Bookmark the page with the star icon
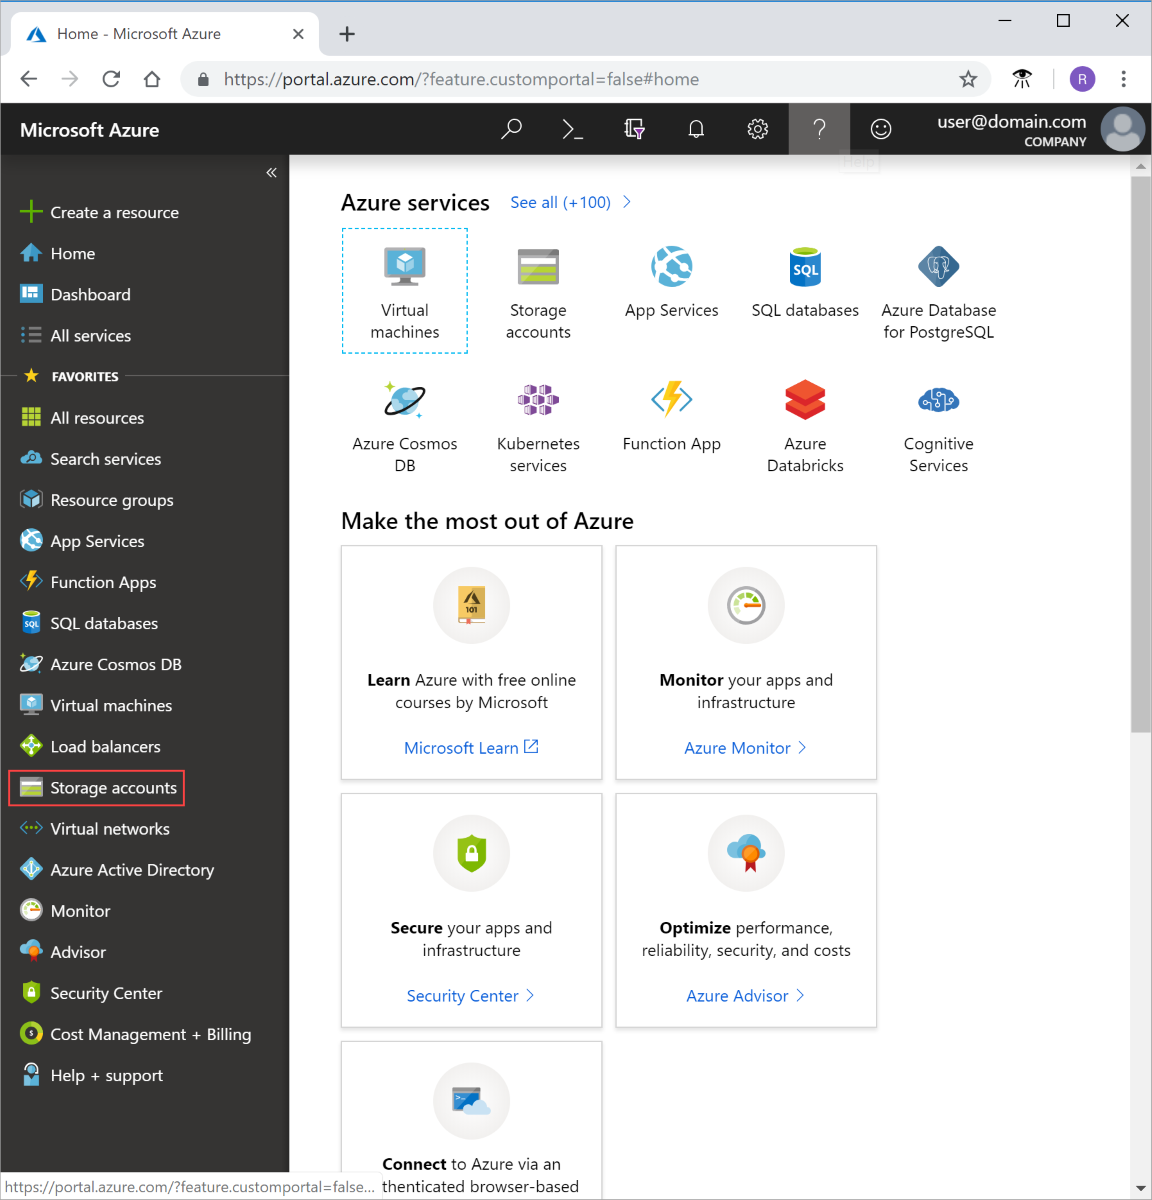 tap(968, 79)
